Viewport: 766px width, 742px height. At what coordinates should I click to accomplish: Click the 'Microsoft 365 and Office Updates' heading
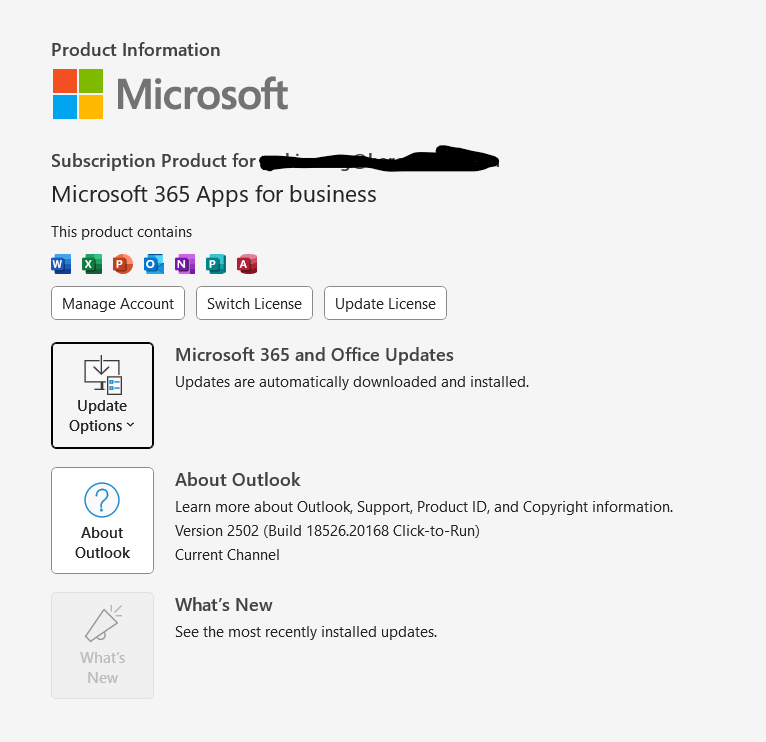pos(314,355)
